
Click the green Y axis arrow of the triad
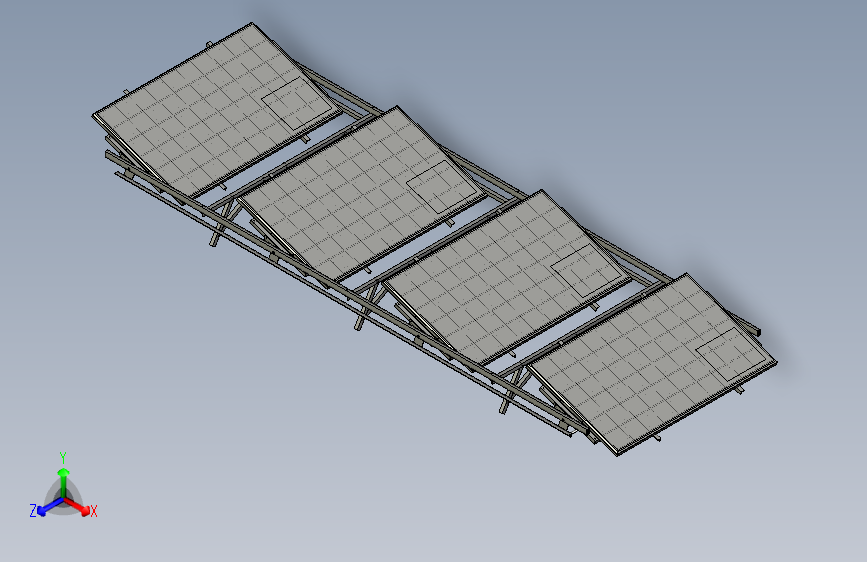(x=64, y=483)
